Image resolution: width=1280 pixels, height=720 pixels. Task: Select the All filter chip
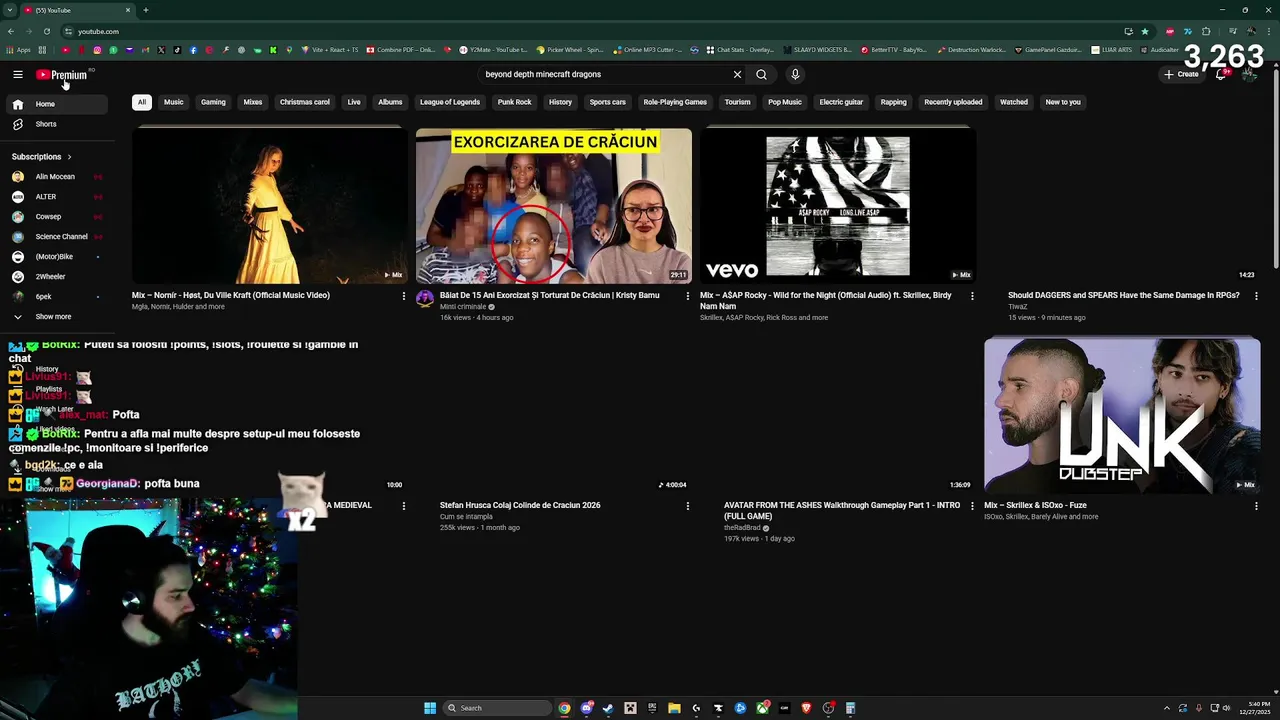pos(142,102)
